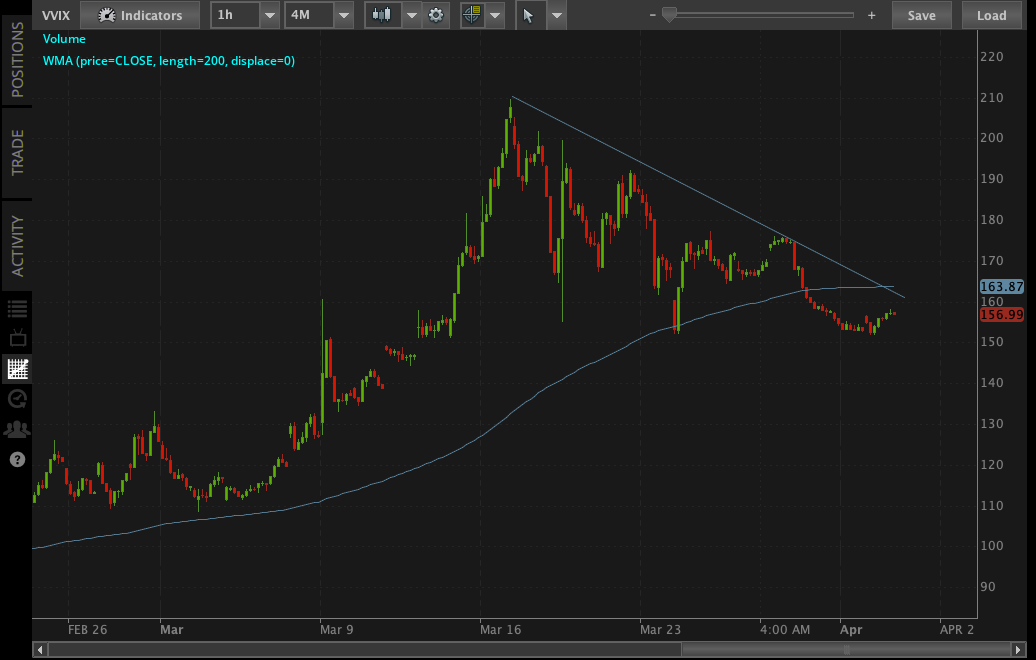Open the clock history icon in sidebar
1036x660 pixels.
pos(17,398)
